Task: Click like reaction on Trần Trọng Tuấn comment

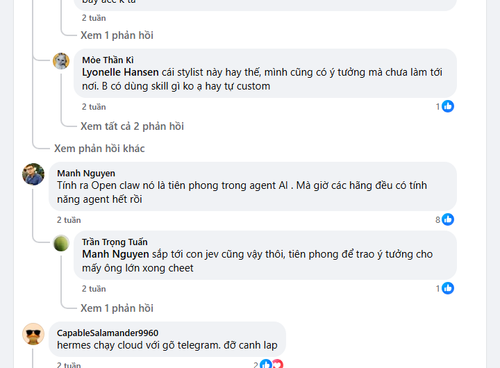Action: (x=448, y=288)
